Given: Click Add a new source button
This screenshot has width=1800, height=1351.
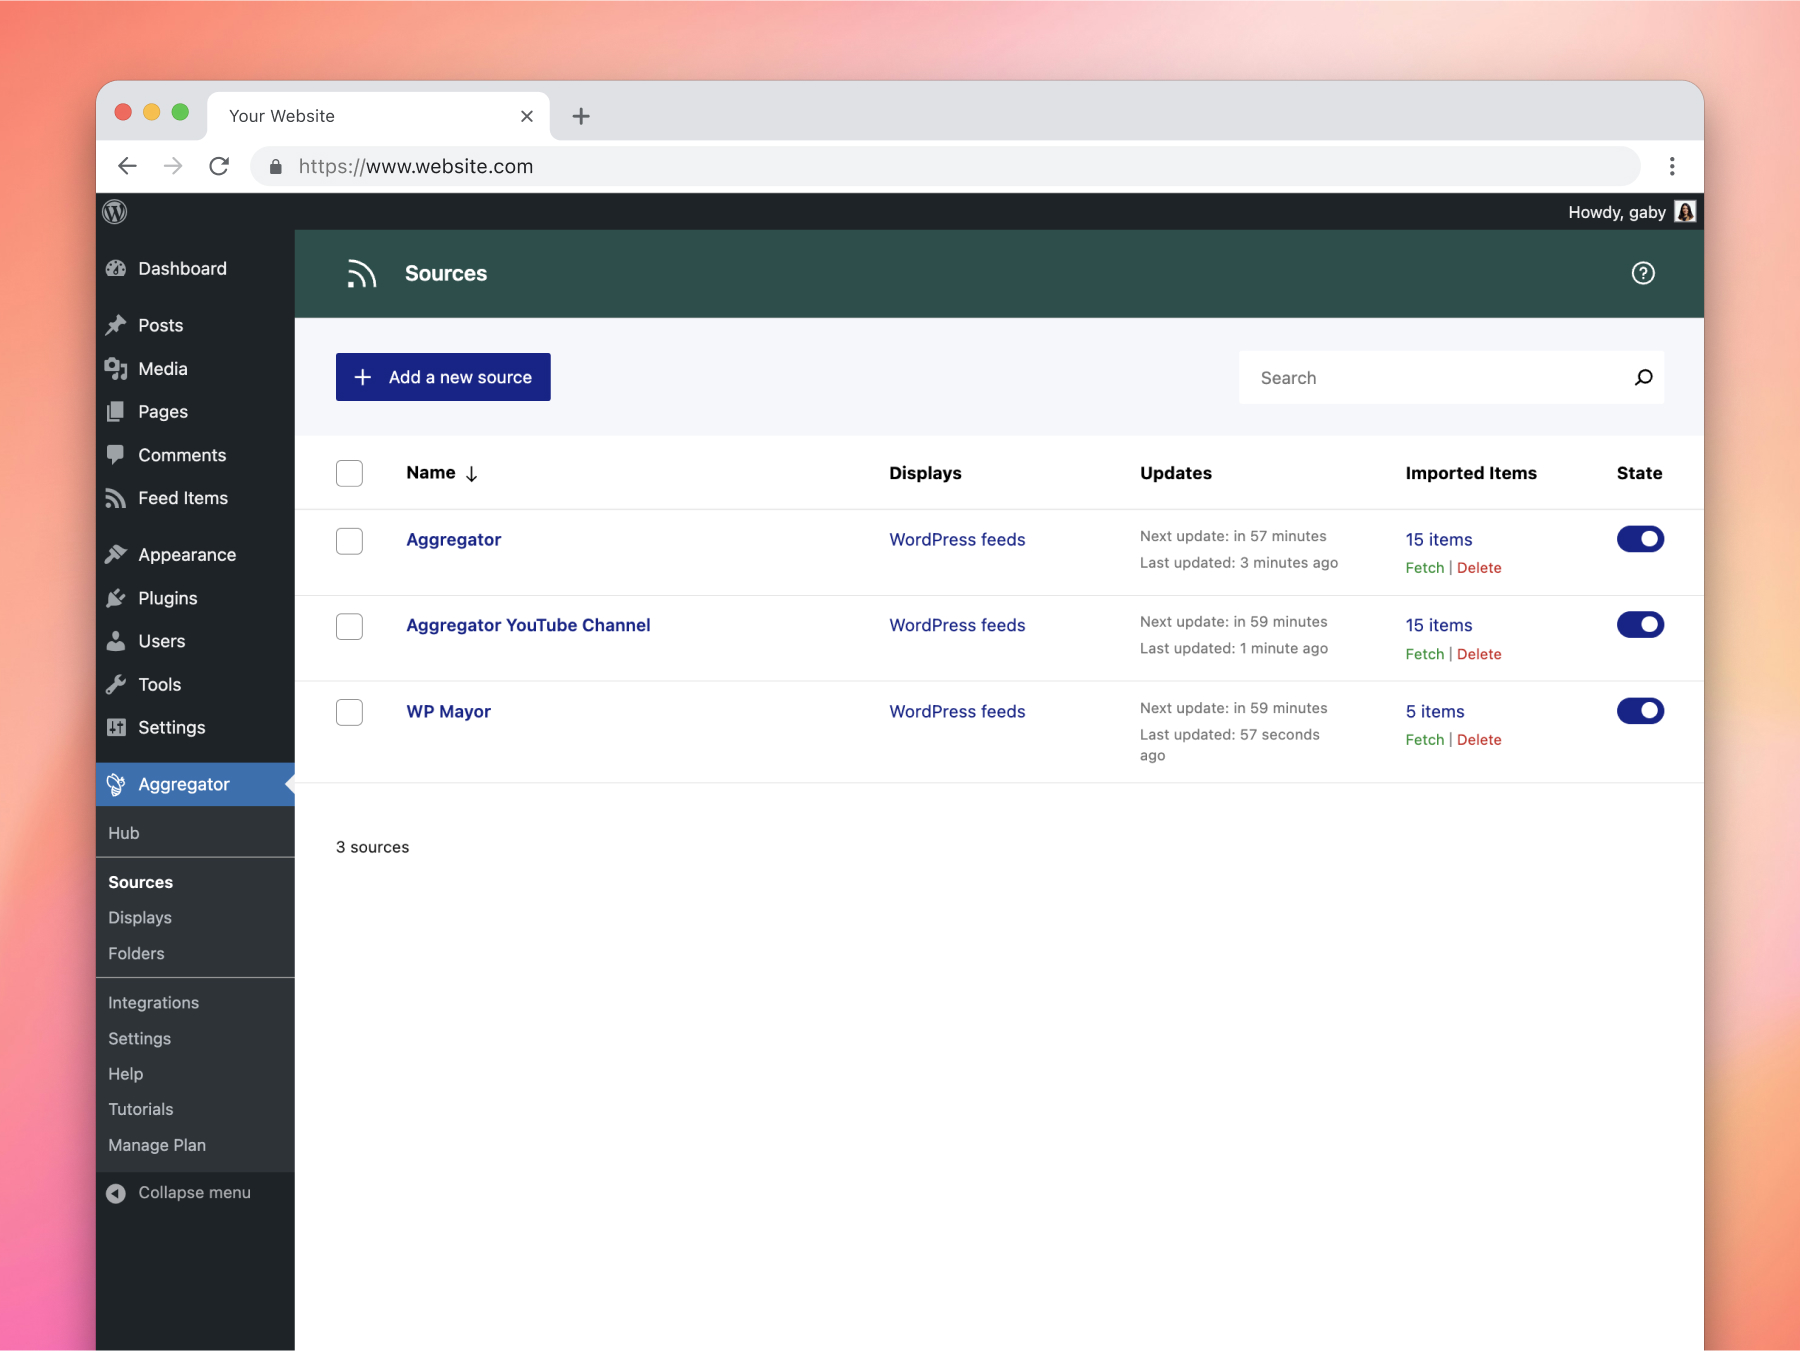Looking at the screenshot, I should [443, 377].
